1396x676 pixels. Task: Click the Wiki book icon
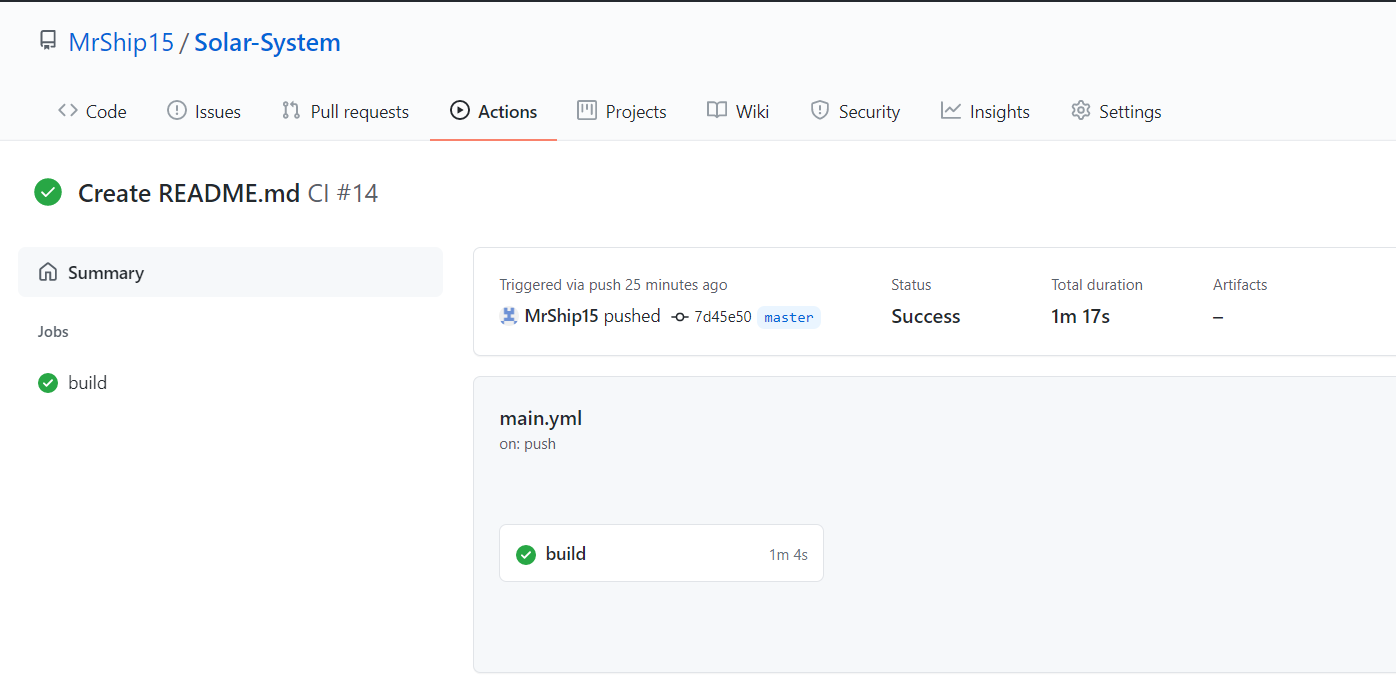click(717, 110)
